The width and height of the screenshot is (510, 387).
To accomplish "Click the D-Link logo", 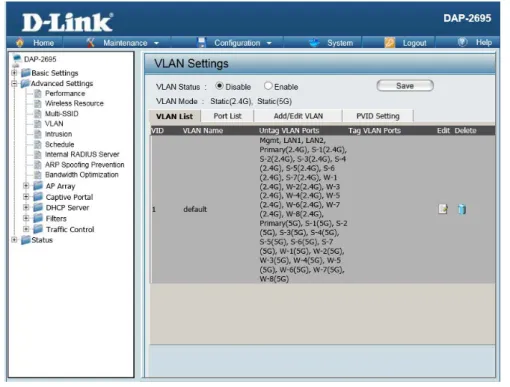I will (x=67, y=22).
